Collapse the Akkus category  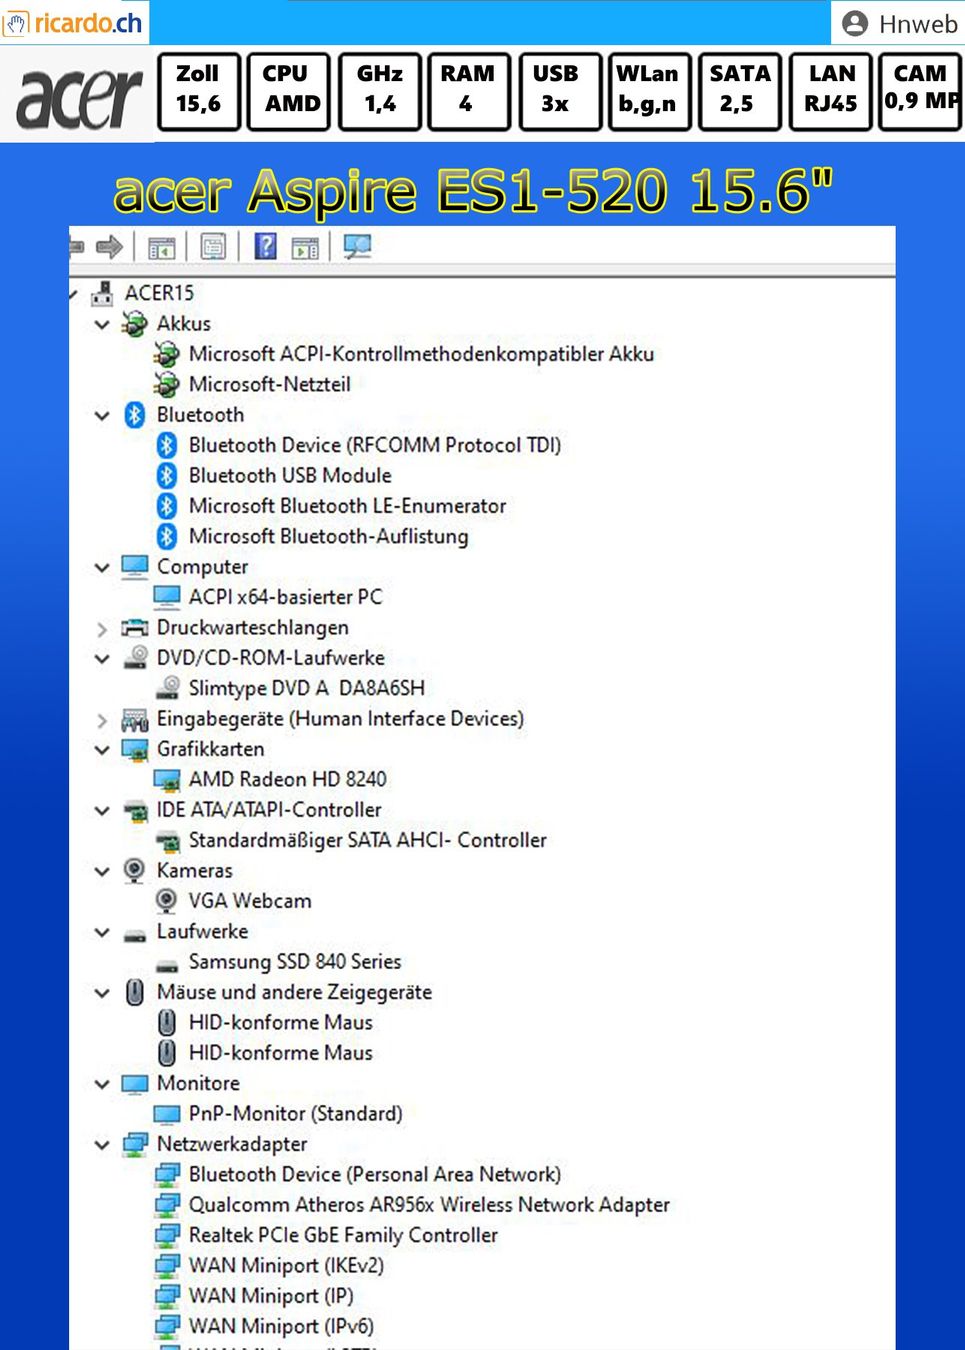102,324
